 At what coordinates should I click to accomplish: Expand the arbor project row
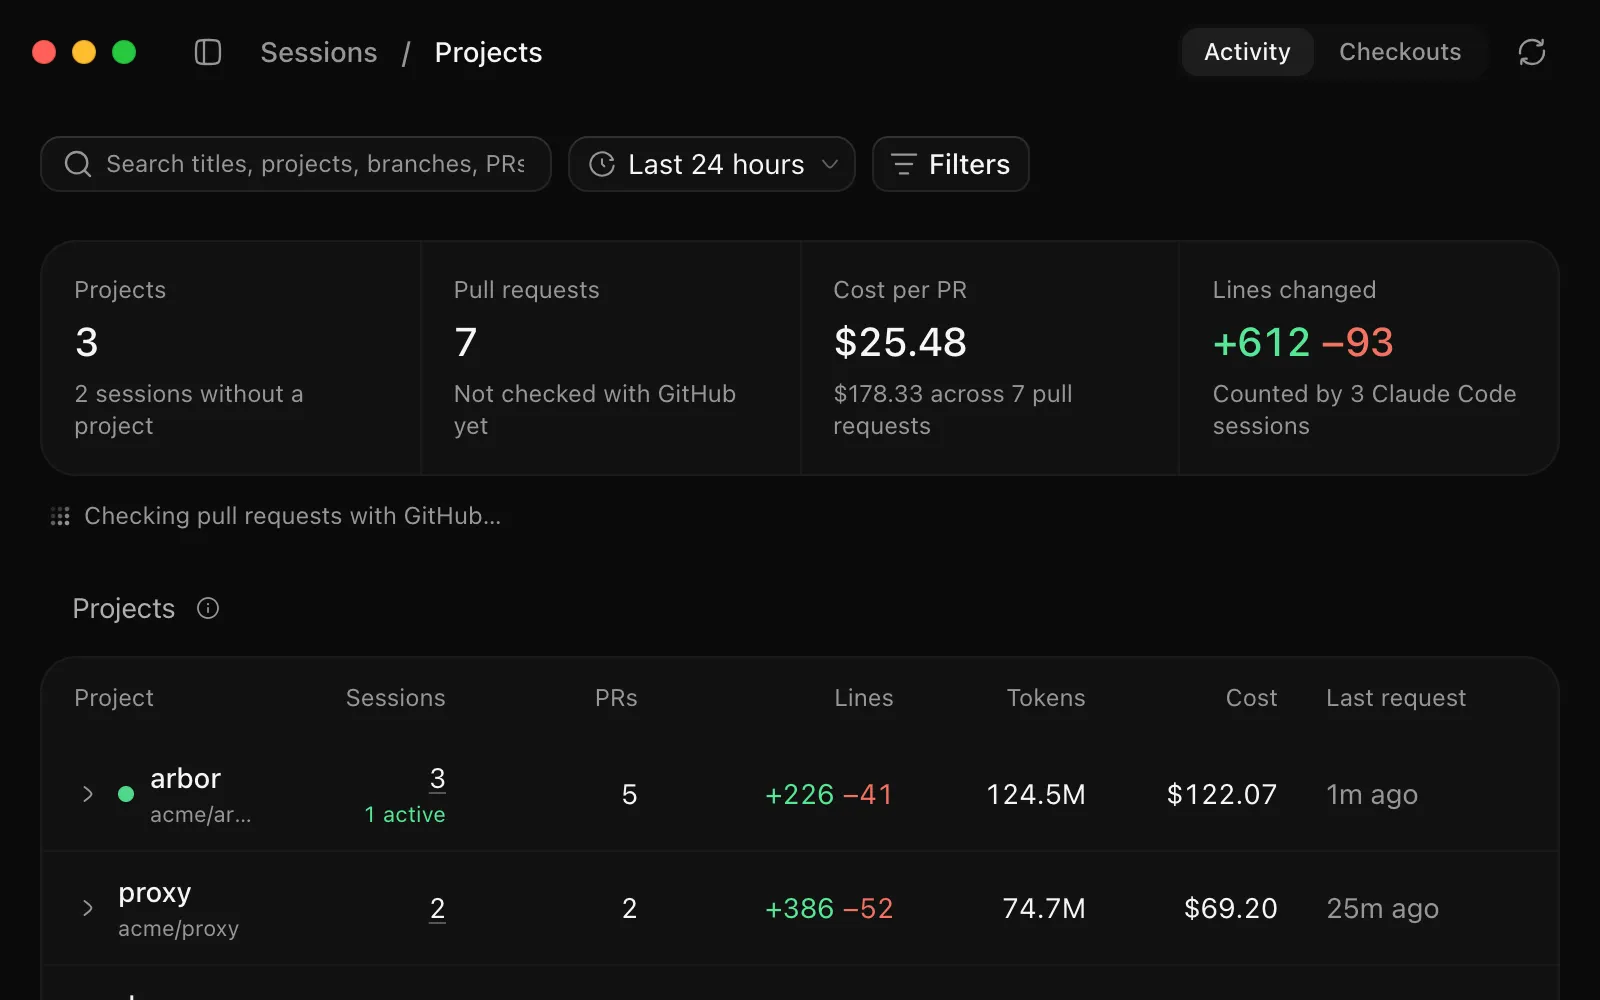pyautogui.click(x=88, y=794)
